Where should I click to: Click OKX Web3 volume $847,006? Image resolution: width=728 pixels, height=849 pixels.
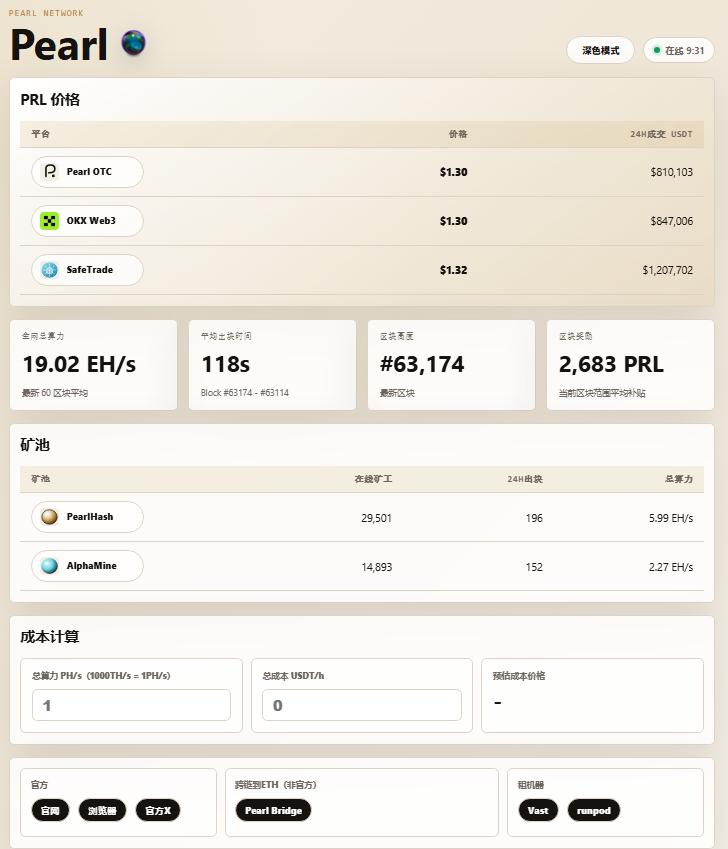click(x=671, y=221)
